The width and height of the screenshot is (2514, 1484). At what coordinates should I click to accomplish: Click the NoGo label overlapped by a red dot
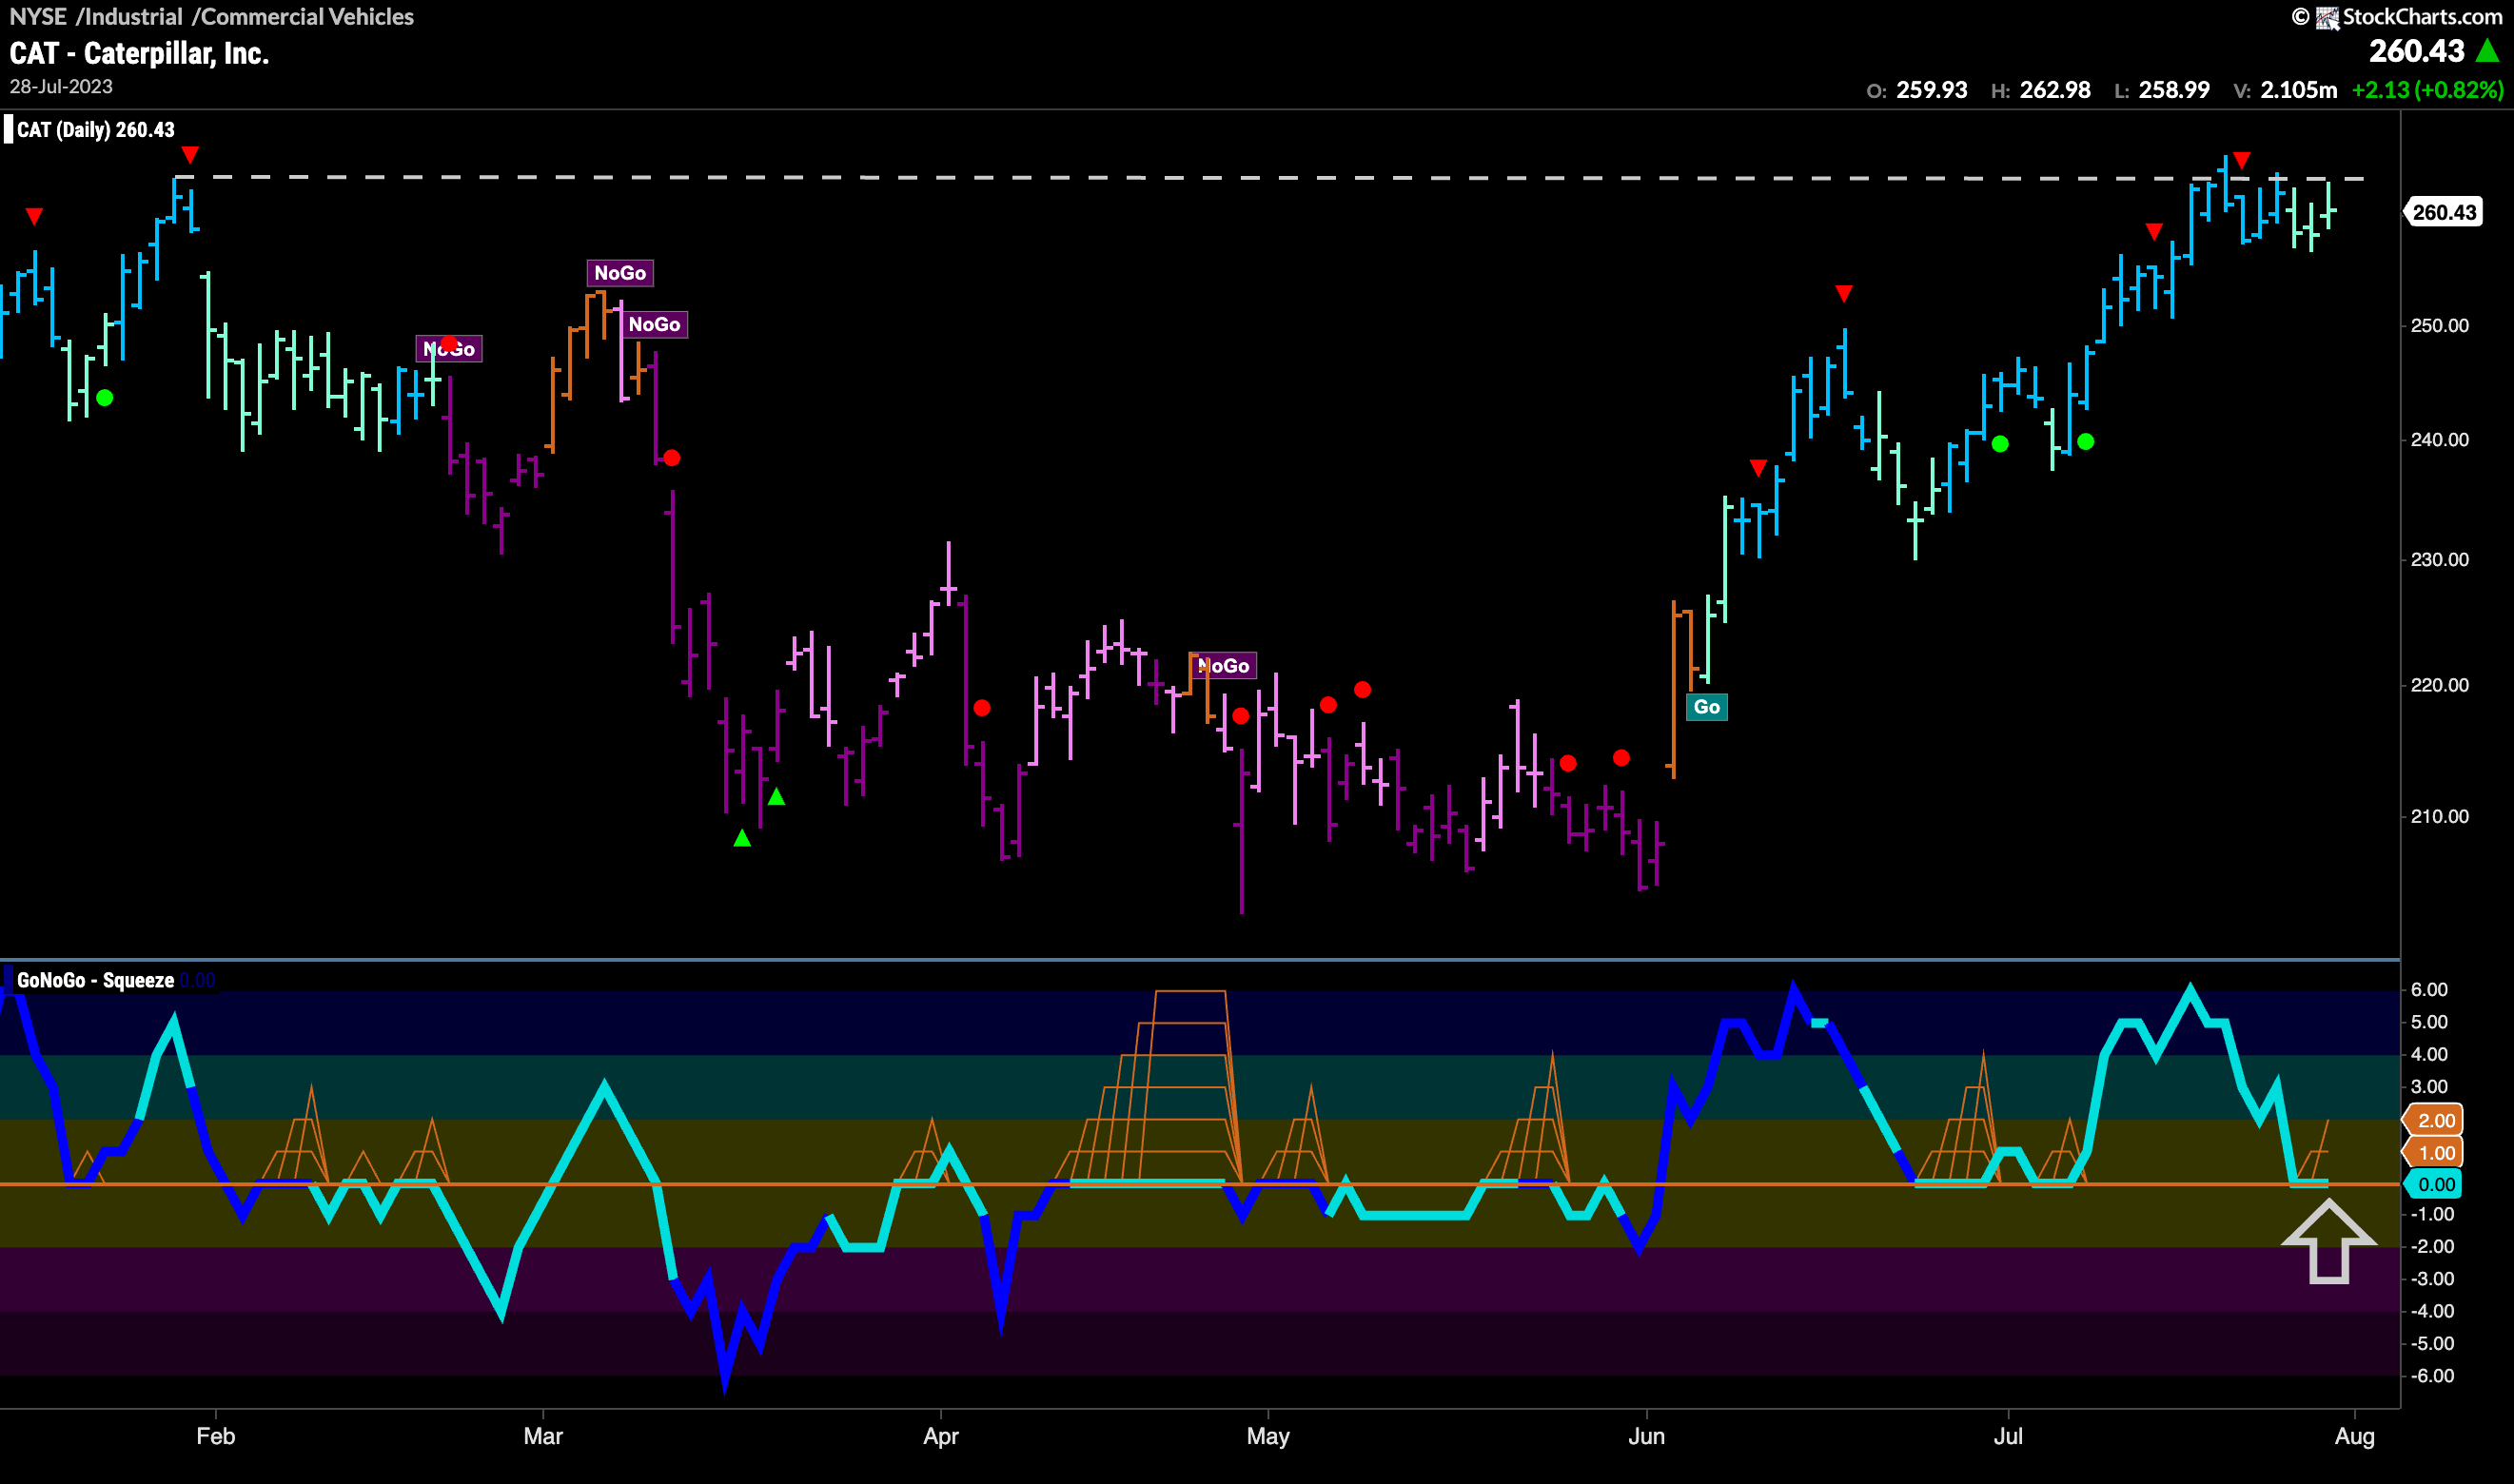coord(449,348)
